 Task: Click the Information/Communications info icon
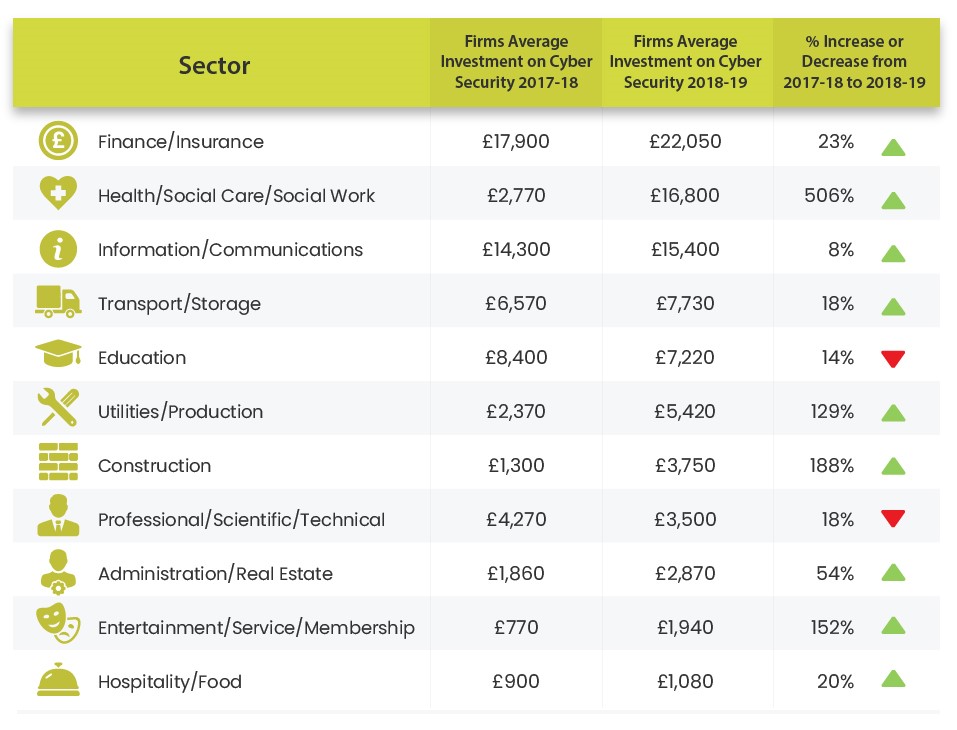pyautogui.click(x=58, y=249)
